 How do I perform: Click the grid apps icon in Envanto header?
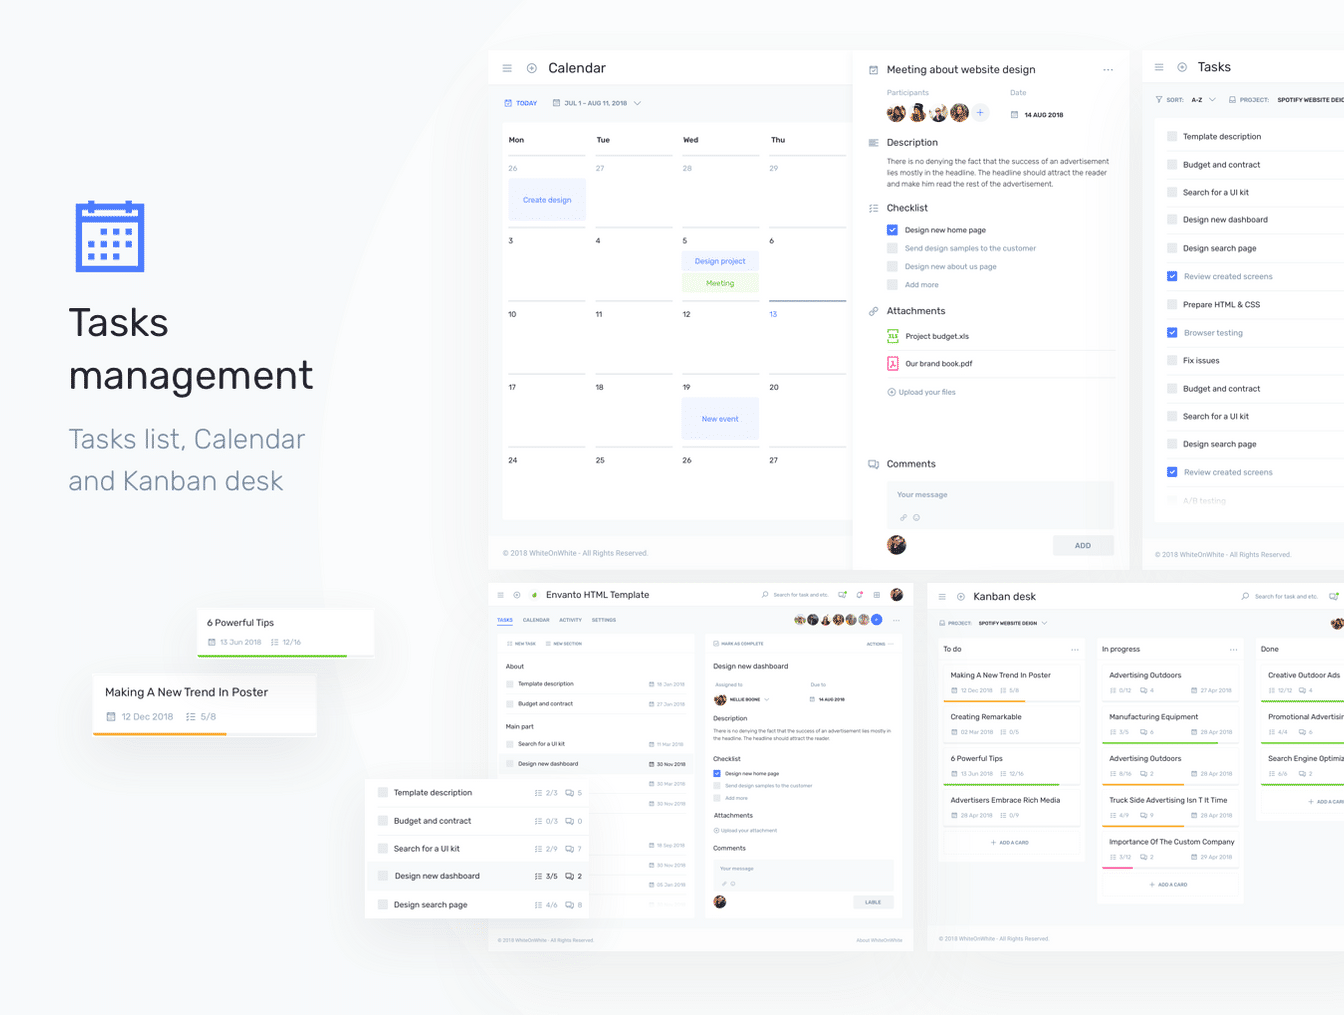[877, 595]
